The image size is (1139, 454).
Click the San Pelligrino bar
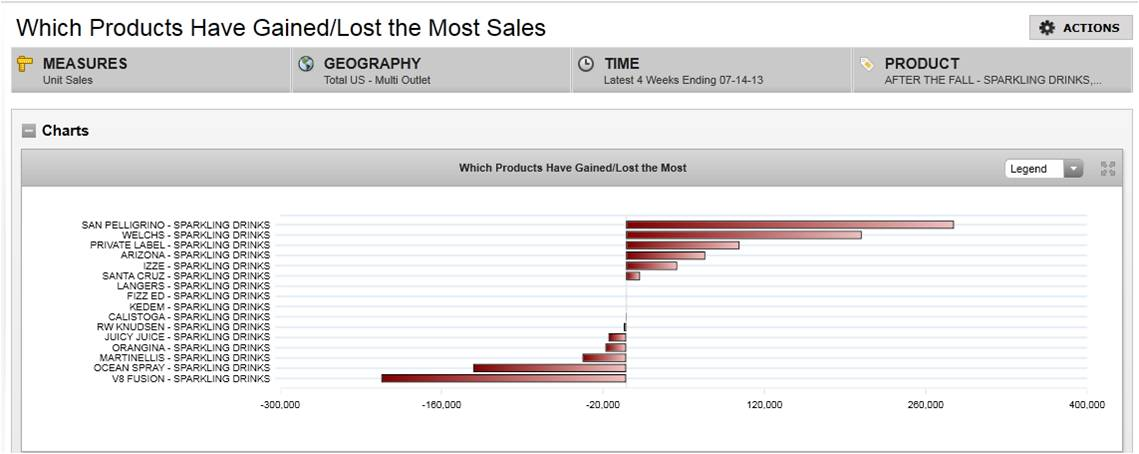point(789,225)
